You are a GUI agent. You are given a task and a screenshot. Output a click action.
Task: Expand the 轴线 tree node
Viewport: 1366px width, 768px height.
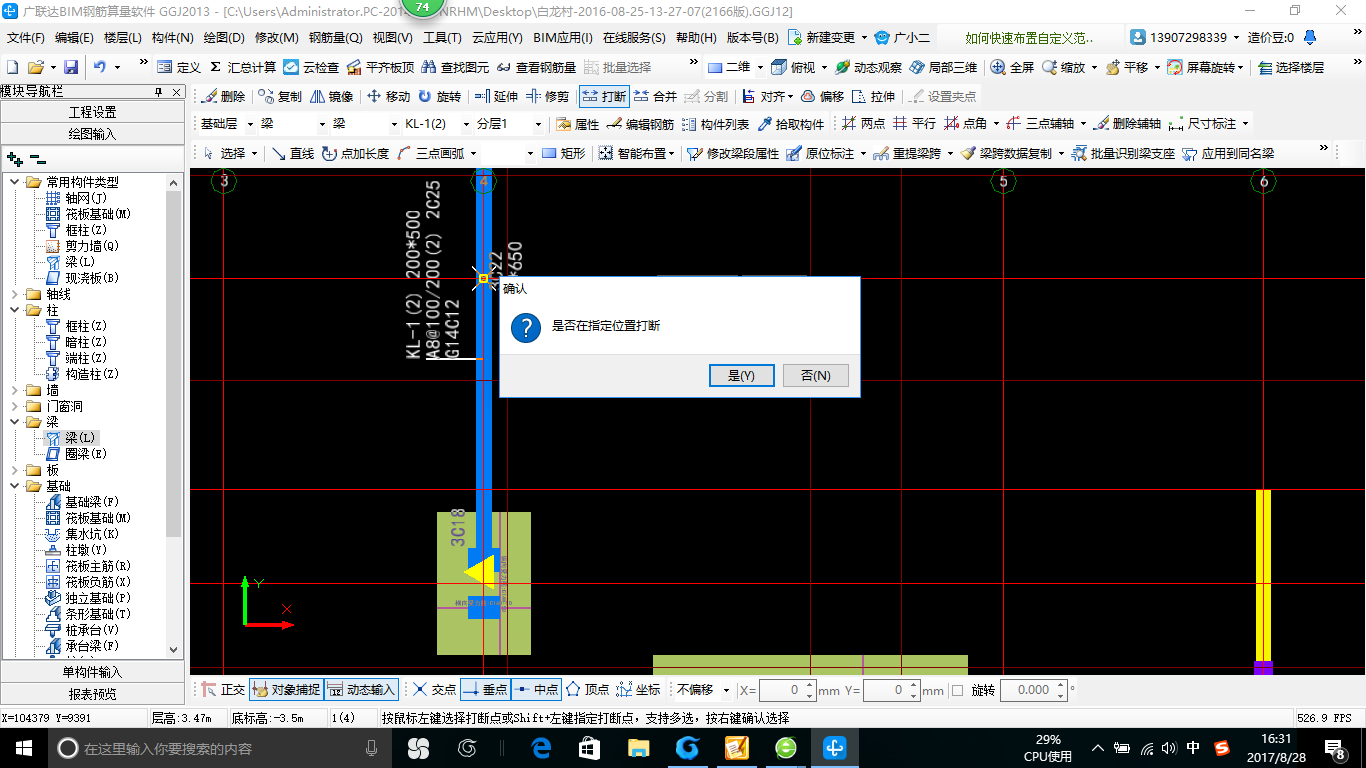[14, 294]
